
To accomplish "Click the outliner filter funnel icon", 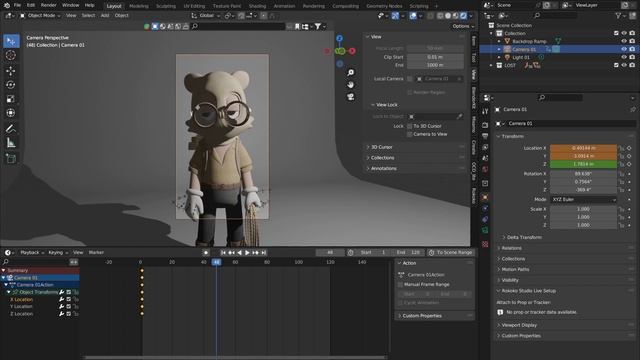I will [x=618, y=16].
